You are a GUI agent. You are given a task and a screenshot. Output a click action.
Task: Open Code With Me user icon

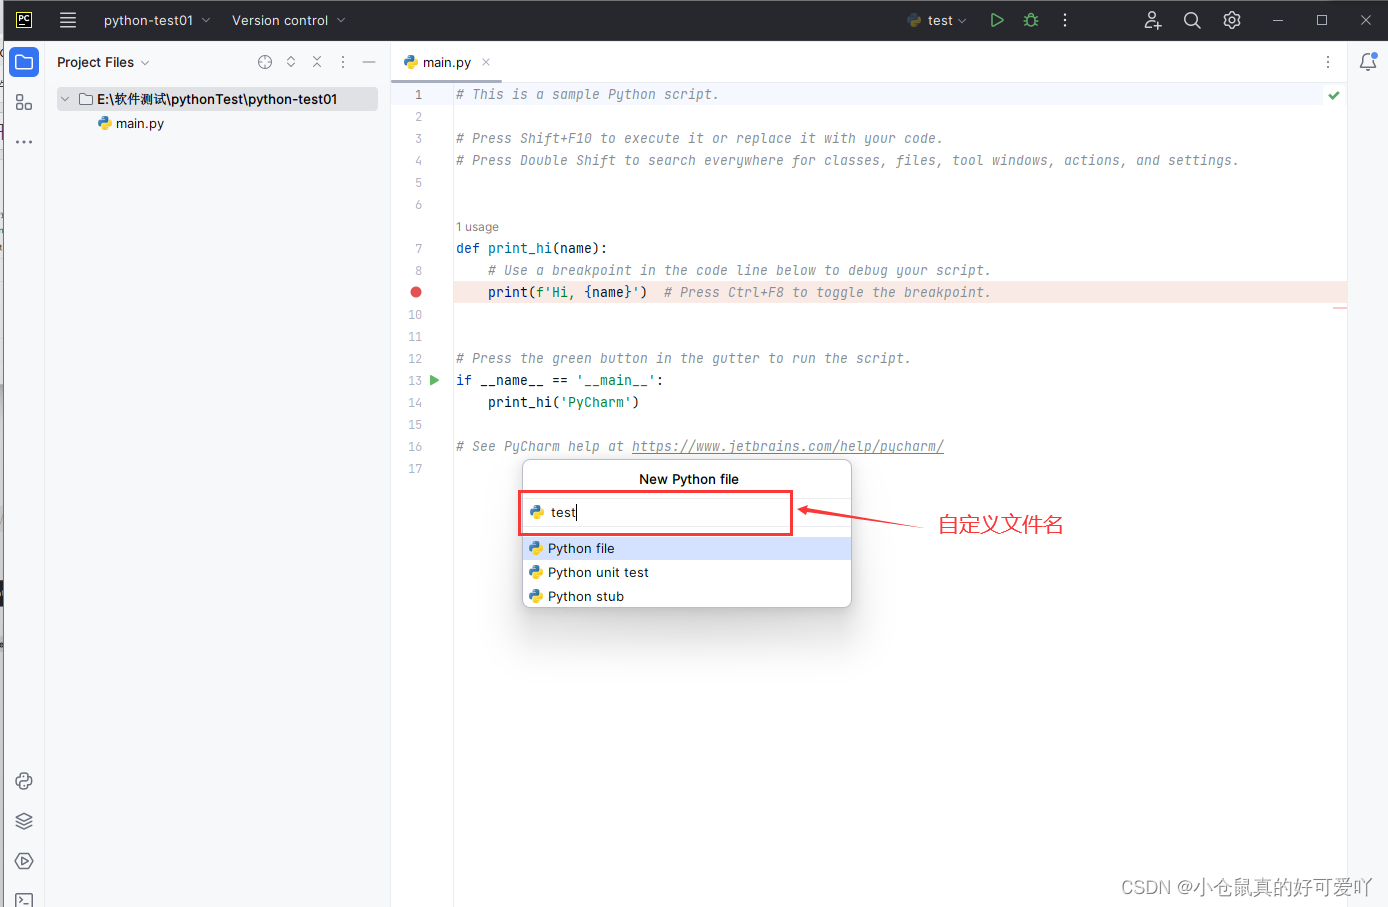pos(1153,20)
